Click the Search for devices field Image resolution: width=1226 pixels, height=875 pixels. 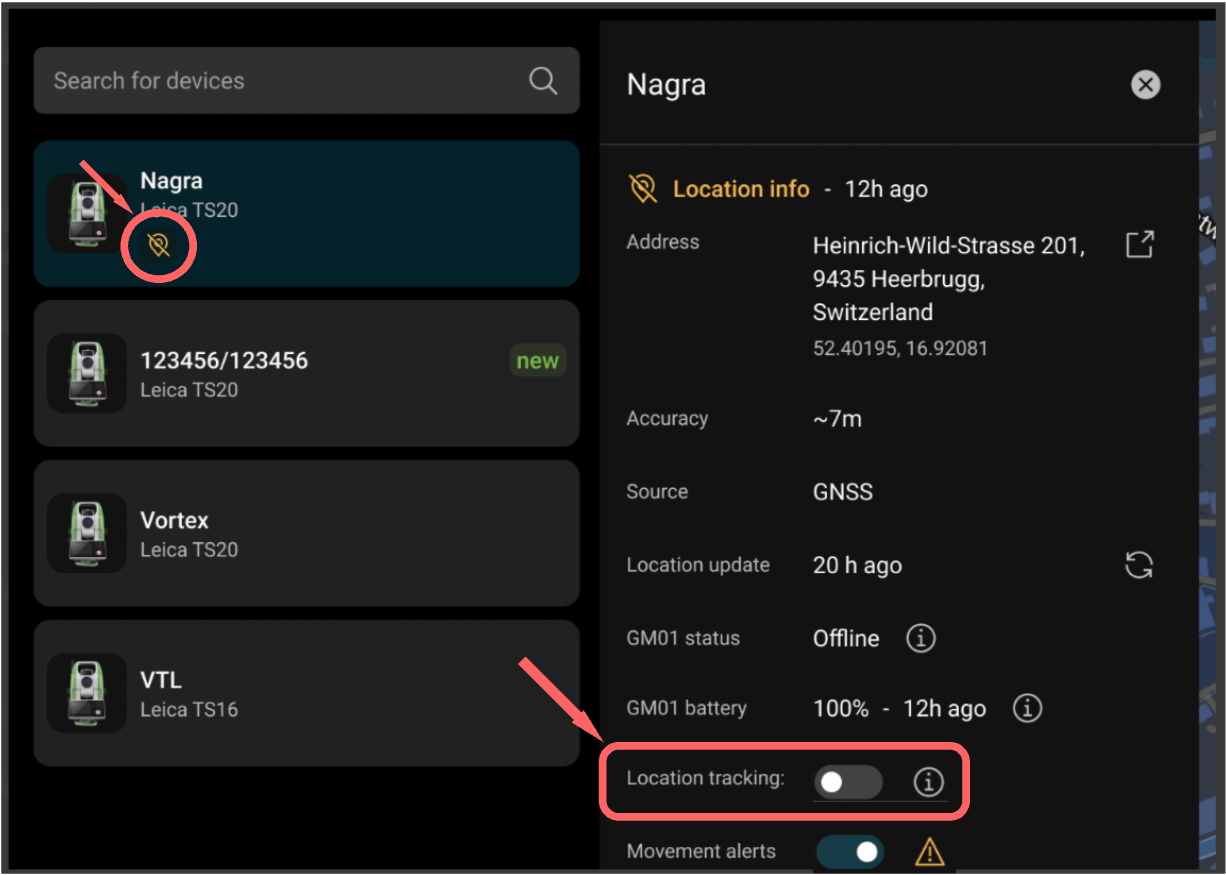coord(280,81)
